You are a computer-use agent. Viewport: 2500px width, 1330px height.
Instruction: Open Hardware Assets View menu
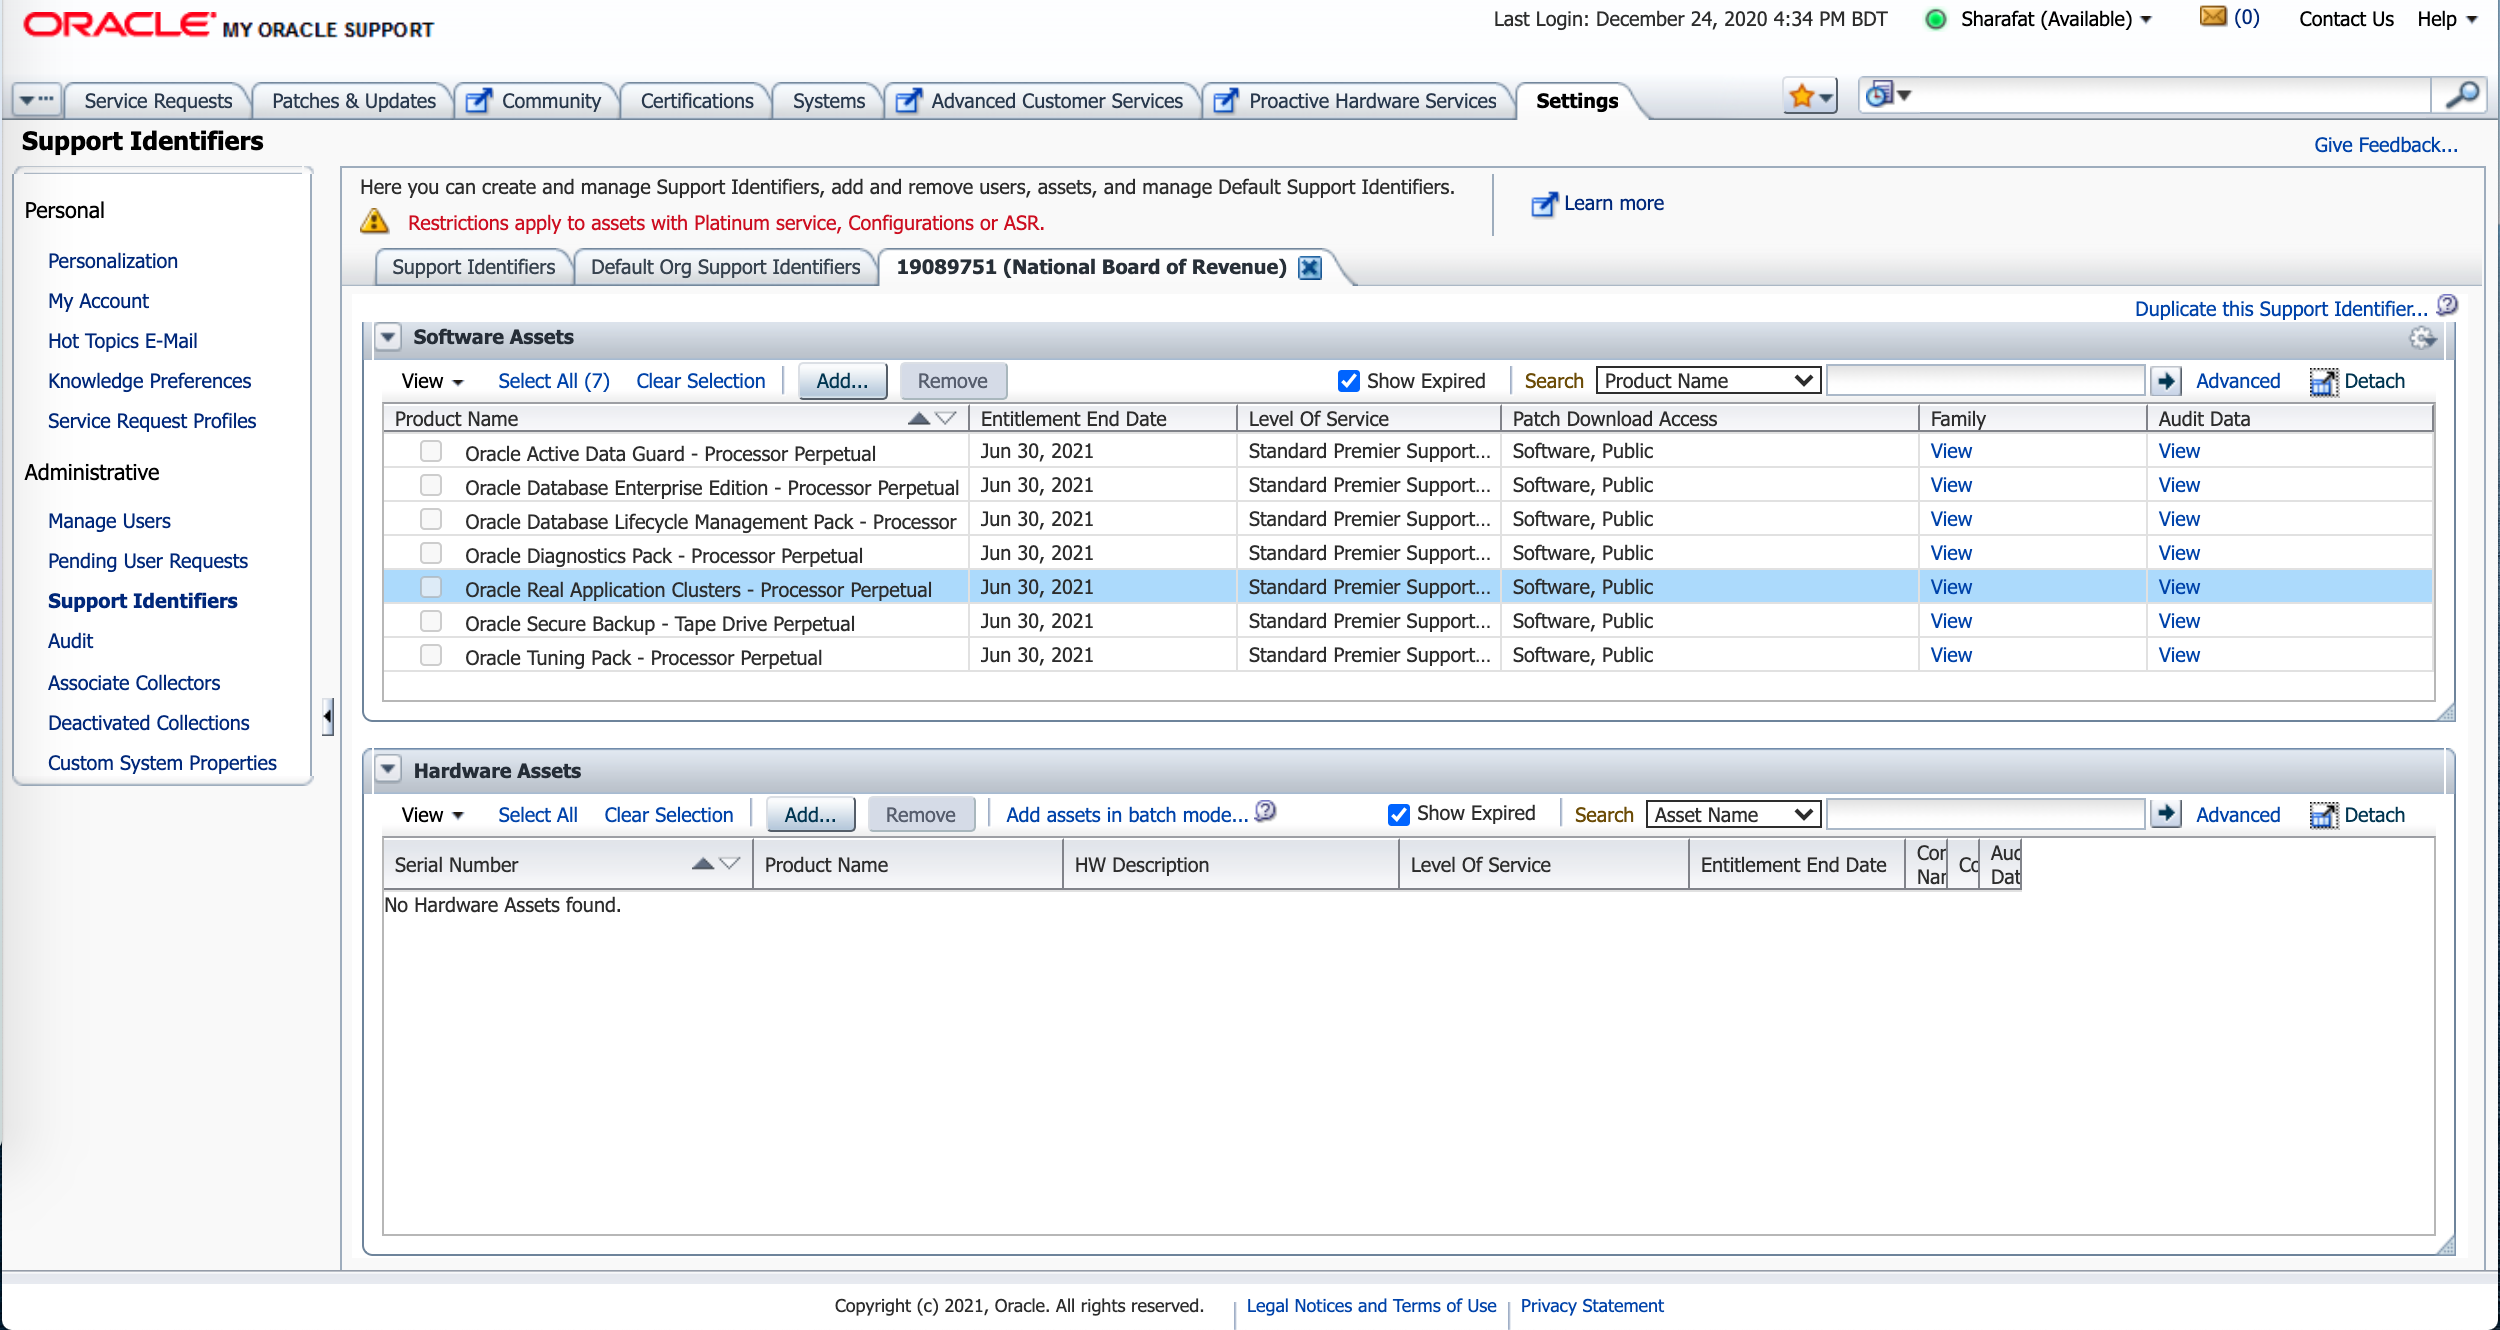[x=432, y=815]
